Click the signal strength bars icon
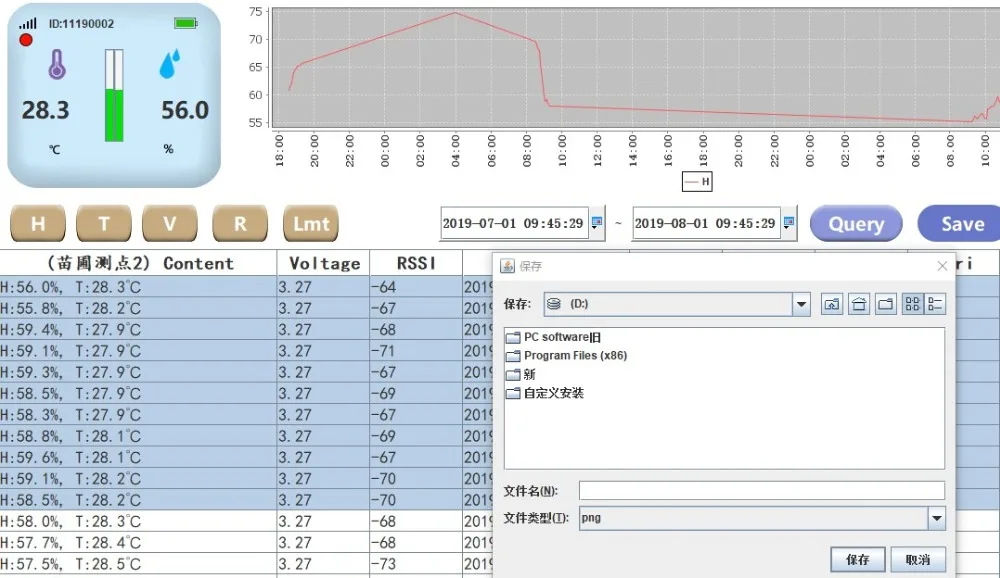This screenshot has width=1000, height=578. [x=27, y=24]
